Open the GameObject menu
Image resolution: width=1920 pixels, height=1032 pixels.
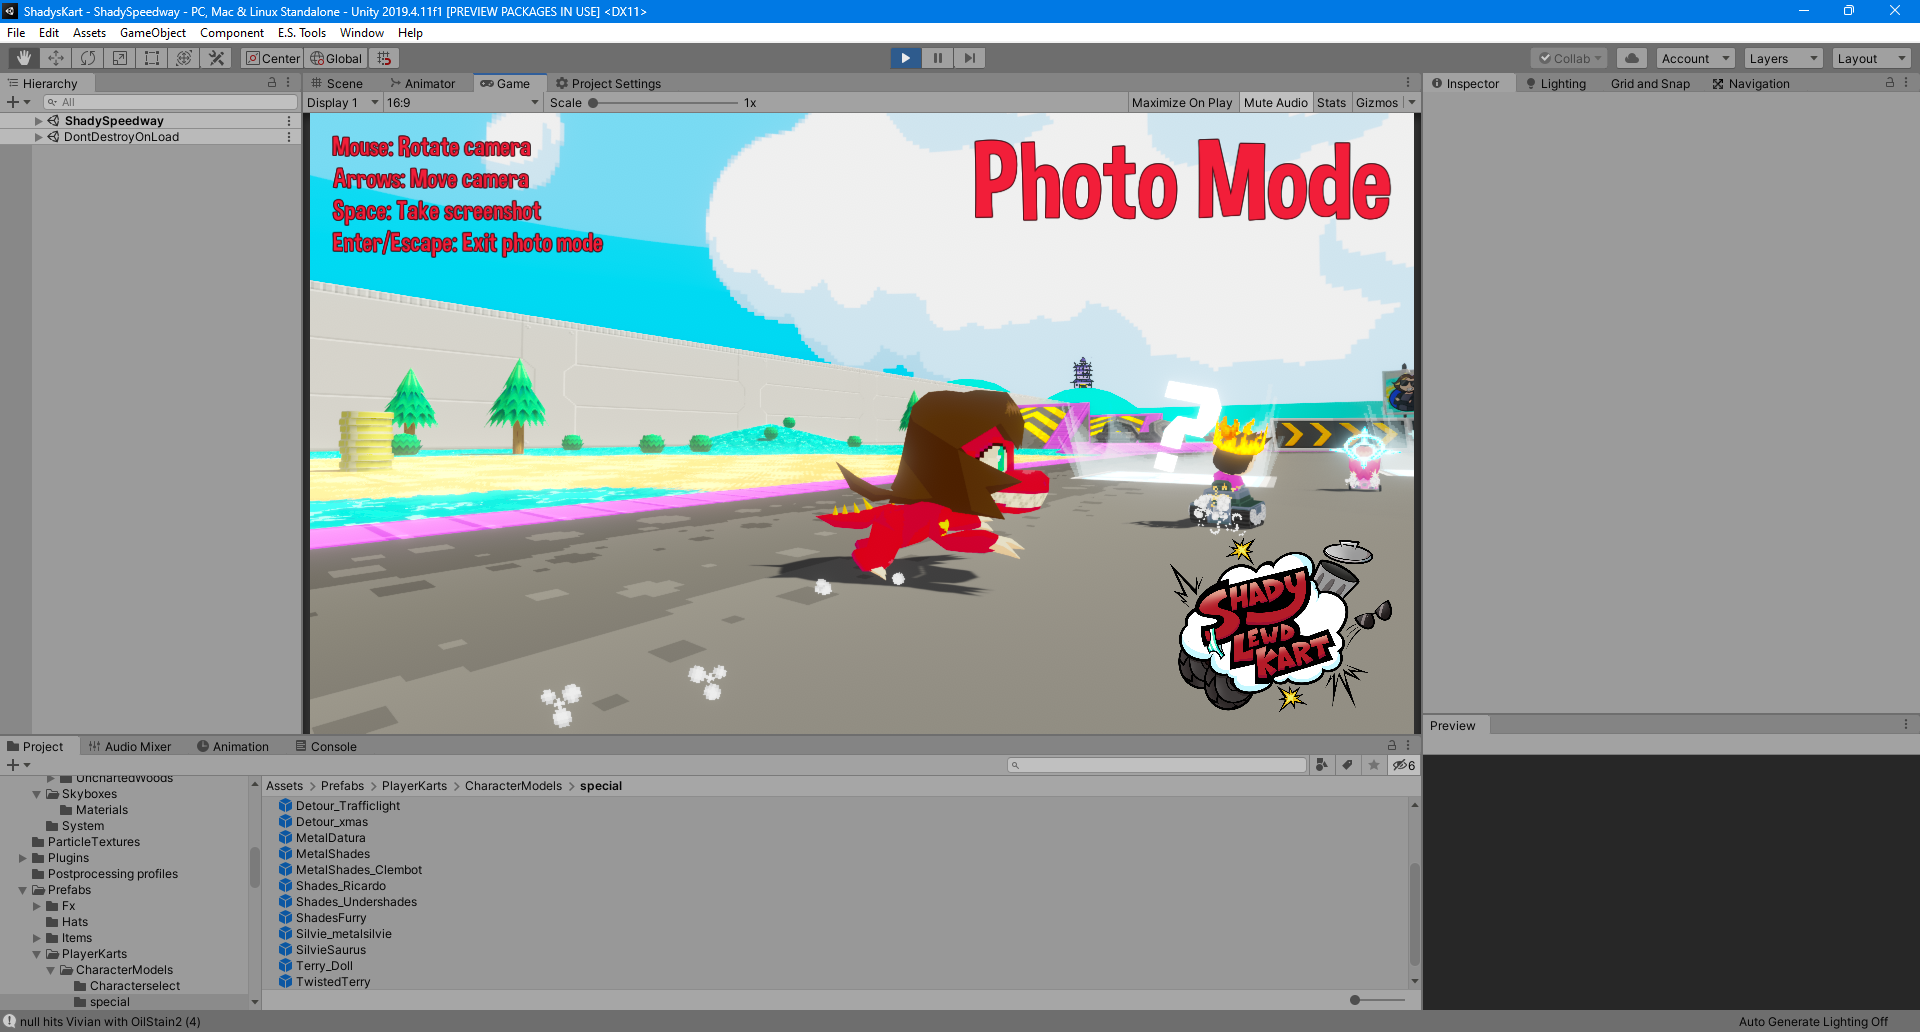(x=153, y=33)
